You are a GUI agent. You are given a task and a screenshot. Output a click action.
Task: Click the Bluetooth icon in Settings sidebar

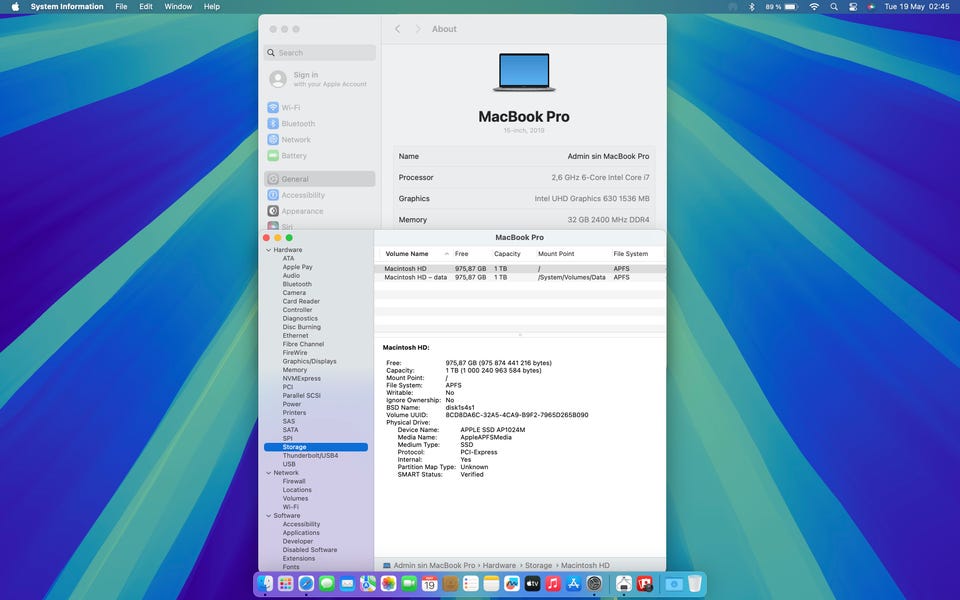click(x=273, y=123)
